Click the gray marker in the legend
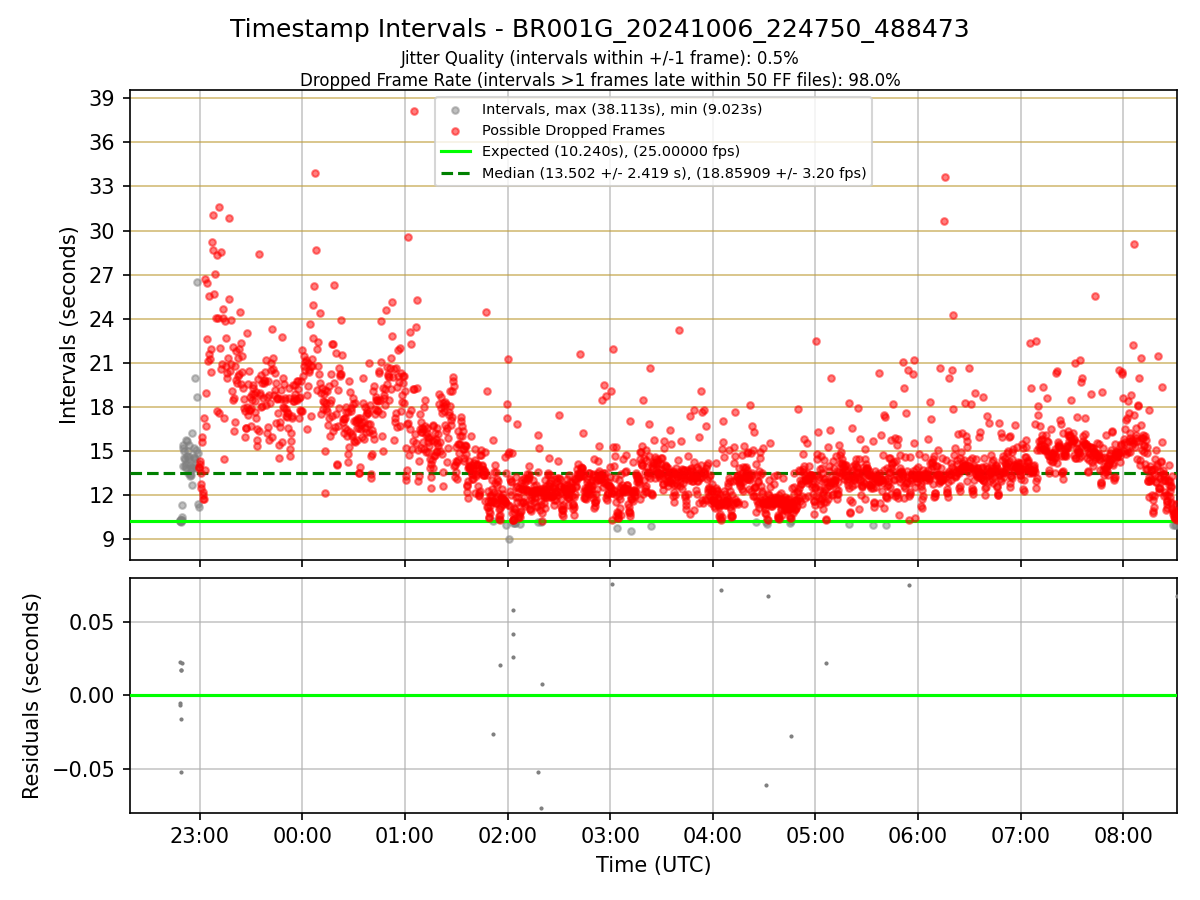The width and height of the screenshot is (1200, 900). (456, 110)
